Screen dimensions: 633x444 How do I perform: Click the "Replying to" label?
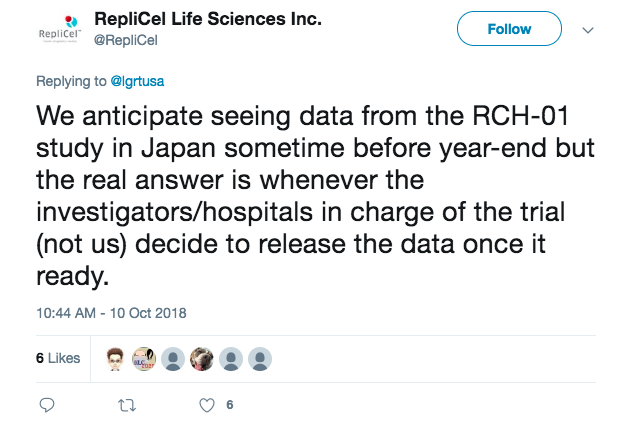click(x=70, y=81)
